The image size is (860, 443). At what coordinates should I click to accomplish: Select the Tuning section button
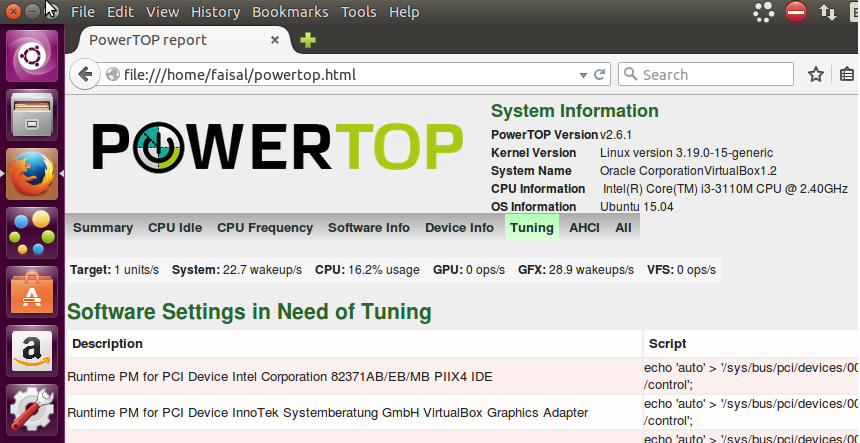tap(531, 228)
